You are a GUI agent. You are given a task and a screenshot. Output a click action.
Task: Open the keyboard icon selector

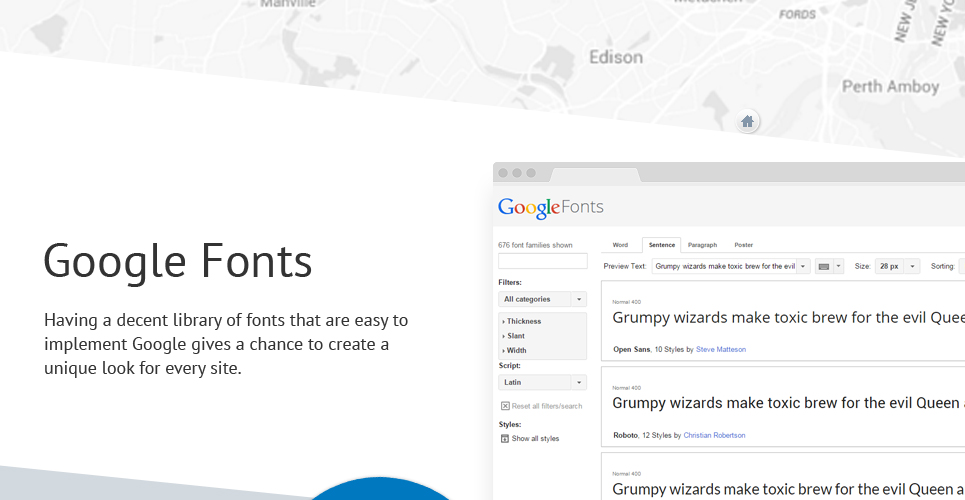(829, 266)
